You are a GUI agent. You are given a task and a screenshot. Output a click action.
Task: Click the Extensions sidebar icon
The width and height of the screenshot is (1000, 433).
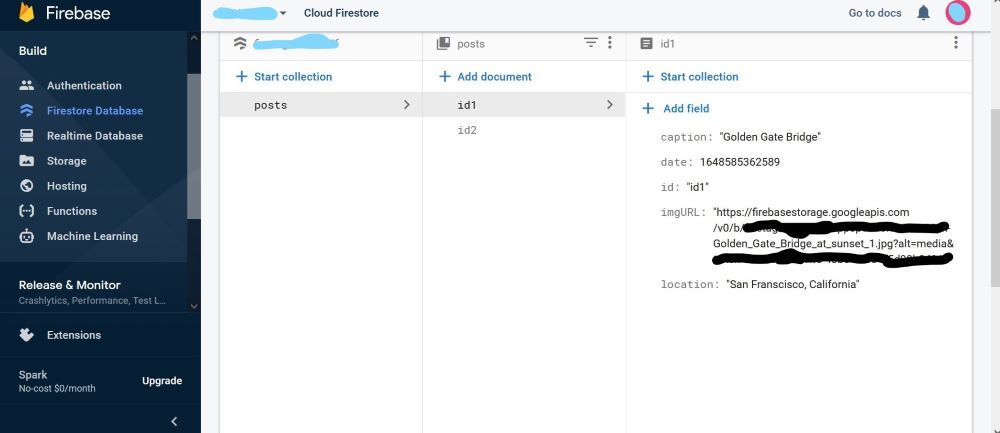point(27,335)
